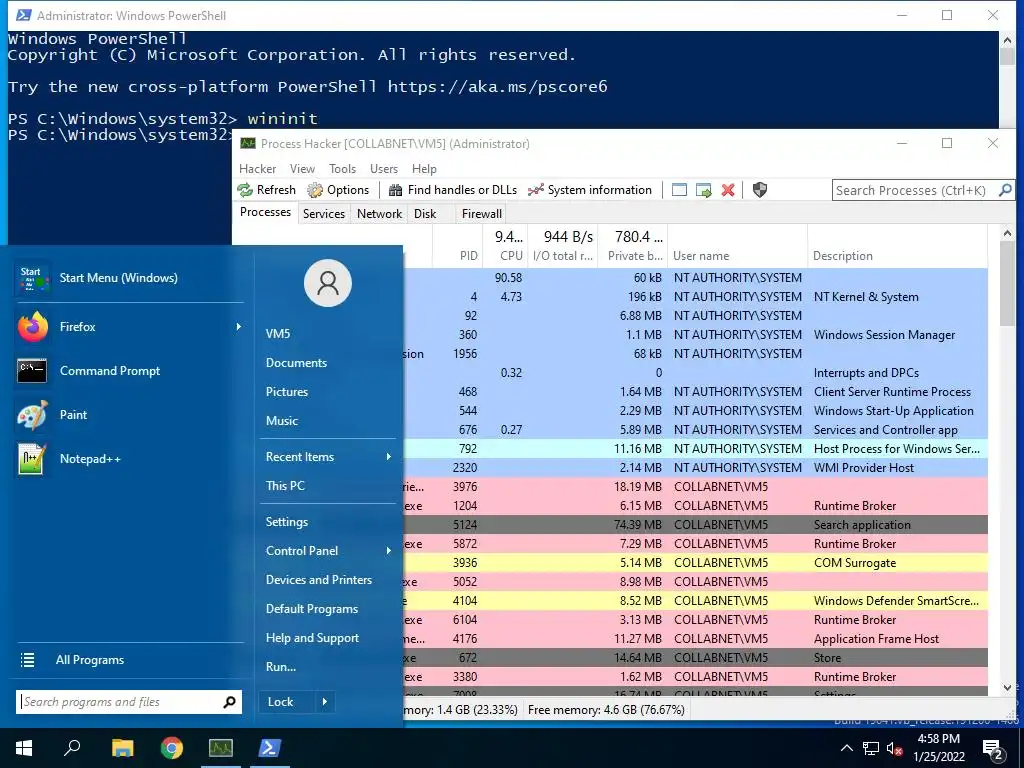
Task: Click the All Programs list icon
Action: pos(27,660)
